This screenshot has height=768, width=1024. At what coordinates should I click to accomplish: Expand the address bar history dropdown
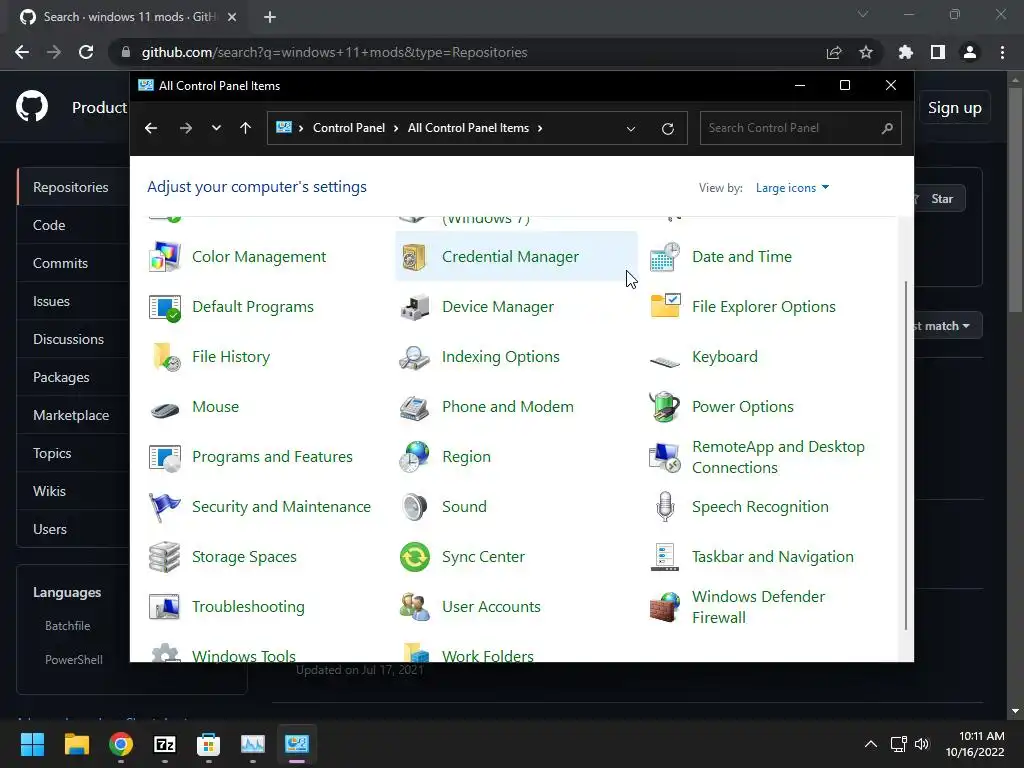[631, 129]
